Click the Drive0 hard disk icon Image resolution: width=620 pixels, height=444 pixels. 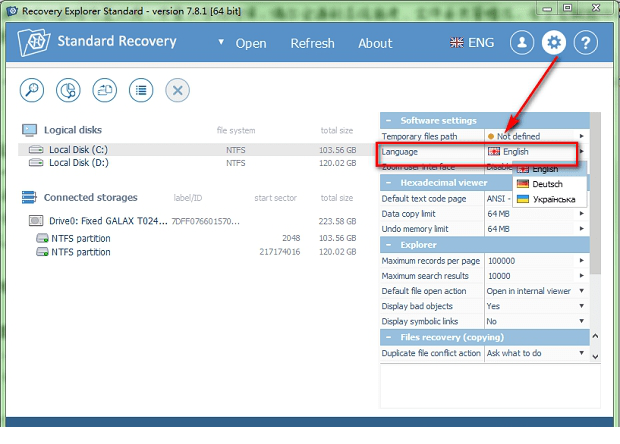click(x=36, y=221)
